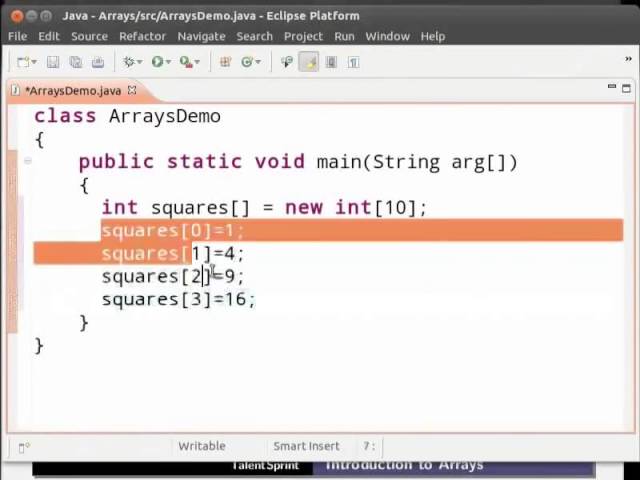This screenshot has width=640, height=480.
Task: Open the Edit menu
Action: pos(49,36)
